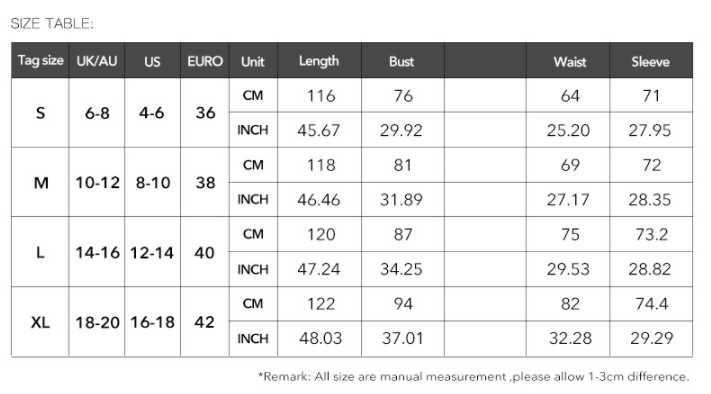The height and width of the screenshot is (394, 711).
Task: Click the XL tag size cell
Action: (40, 322)
